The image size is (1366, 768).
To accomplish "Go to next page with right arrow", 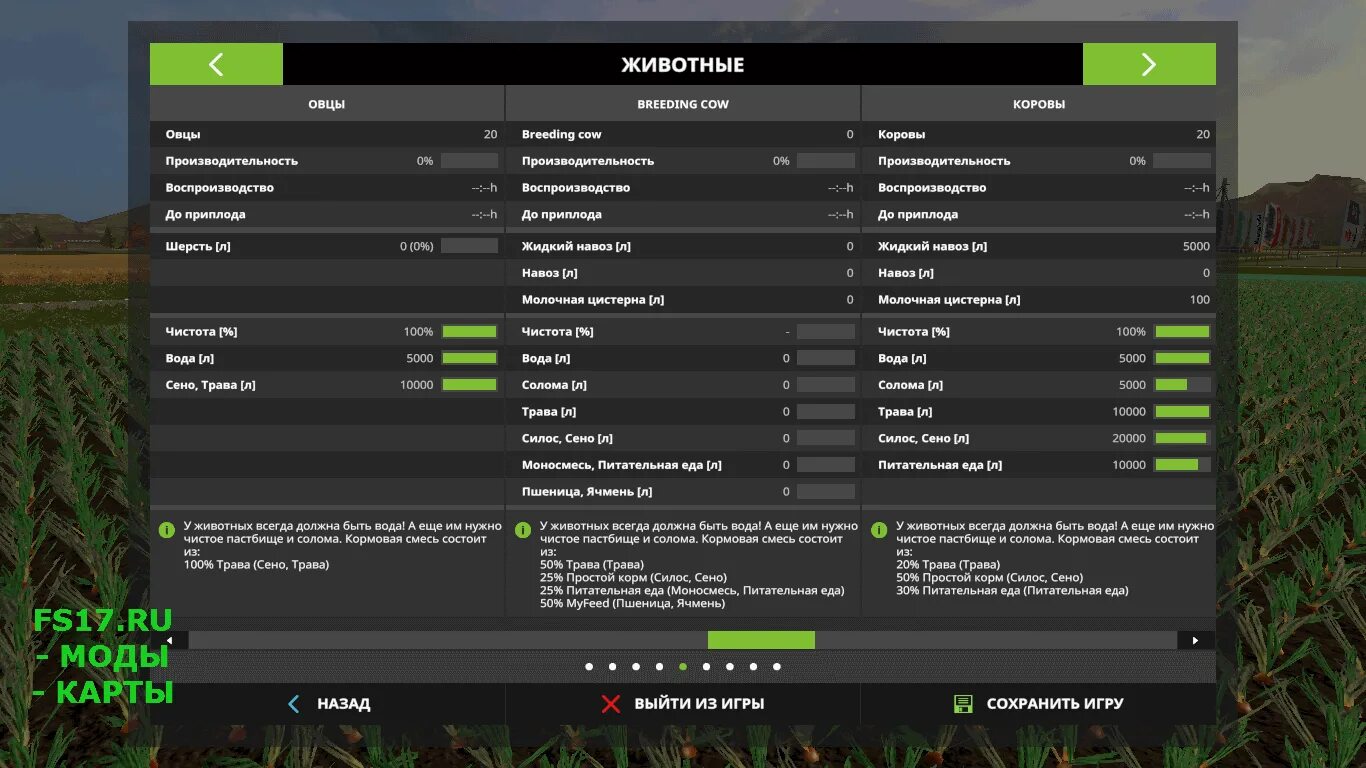I will click(1149, 64).
